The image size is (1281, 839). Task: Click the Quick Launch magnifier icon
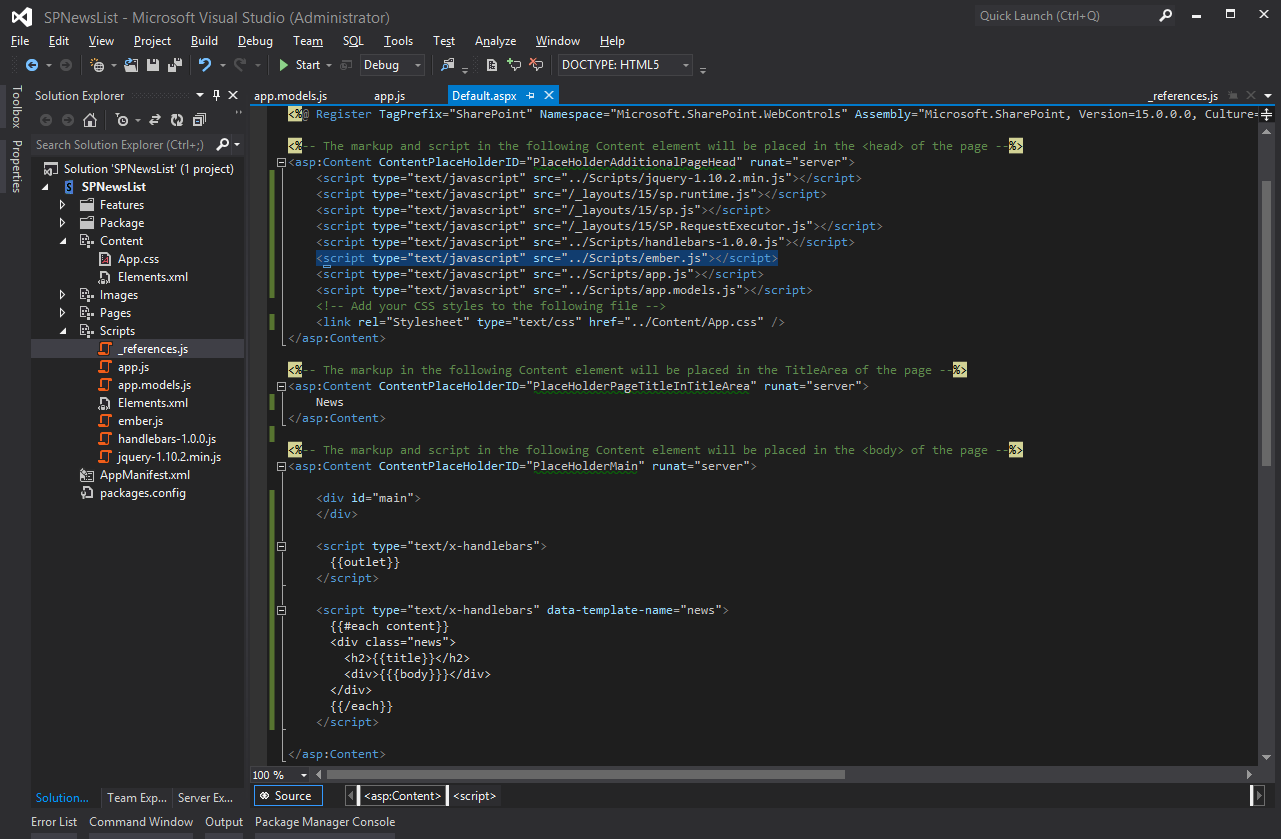tap(1166, 16)
